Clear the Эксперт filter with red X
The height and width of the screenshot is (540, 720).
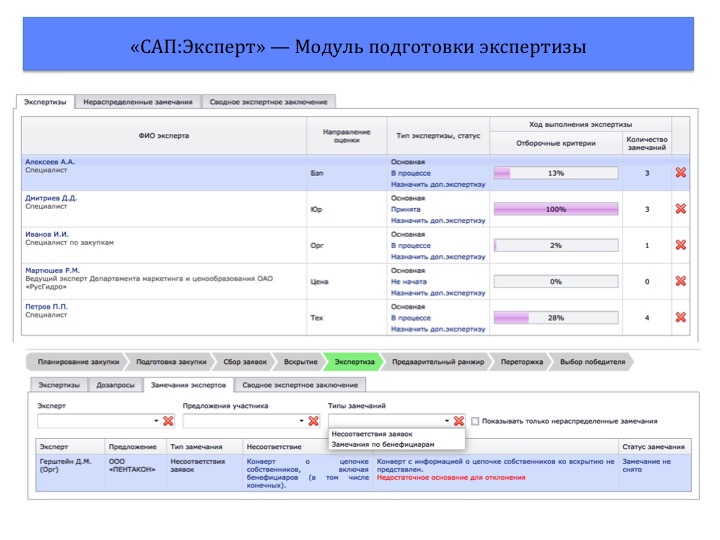tap(168, 421)
